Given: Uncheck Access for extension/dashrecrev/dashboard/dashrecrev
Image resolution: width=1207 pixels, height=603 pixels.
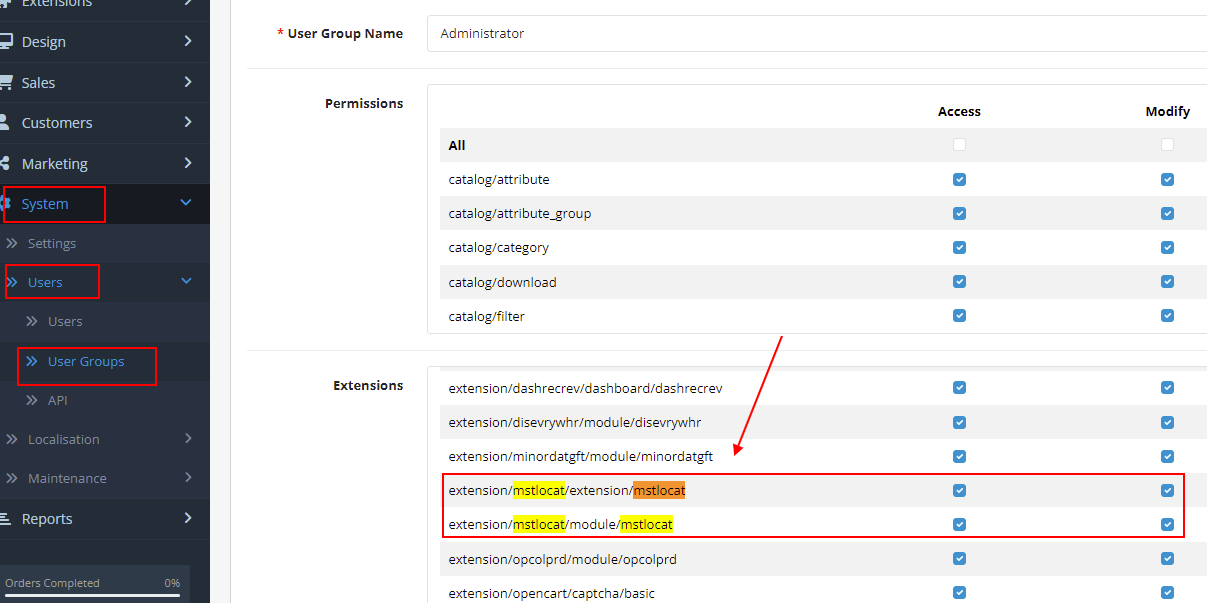Looking at the screenshot, I should click(x=960, y=388).
